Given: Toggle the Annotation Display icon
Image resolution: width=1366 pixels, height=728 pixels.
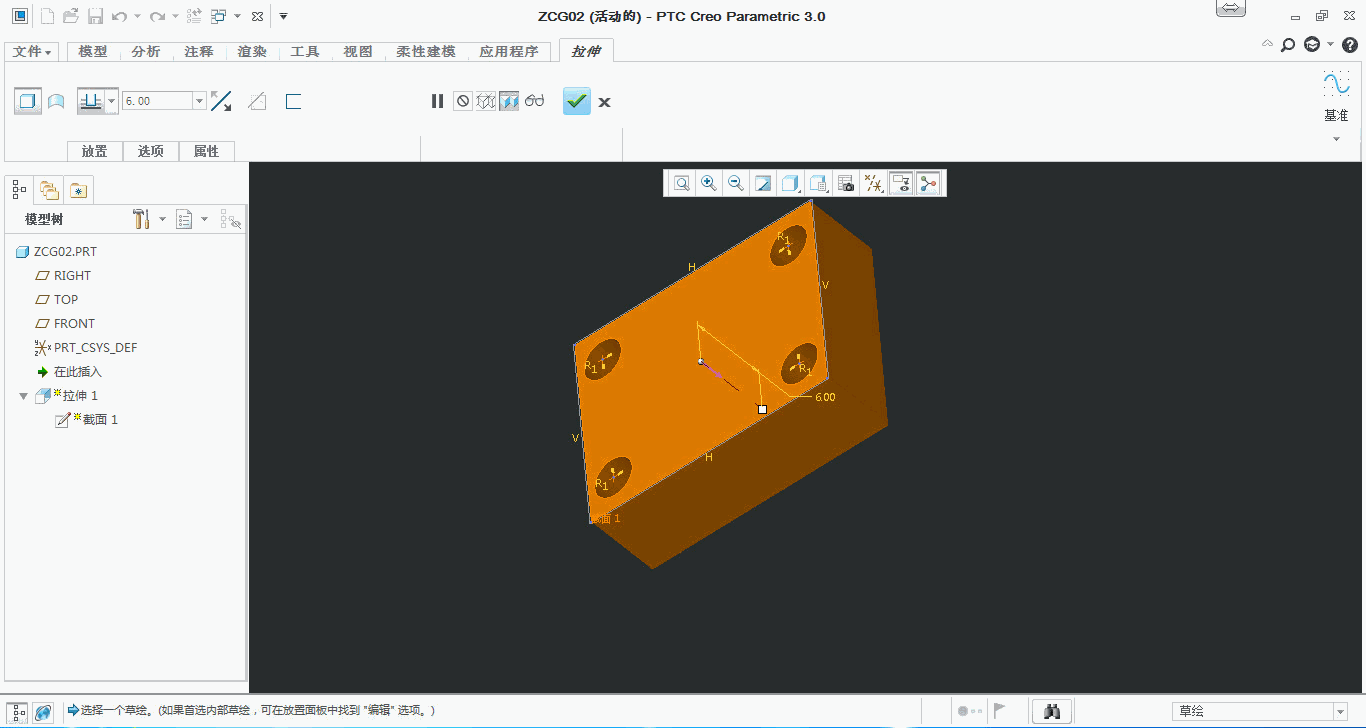Looking at the screenshot, I should (901, 183).
